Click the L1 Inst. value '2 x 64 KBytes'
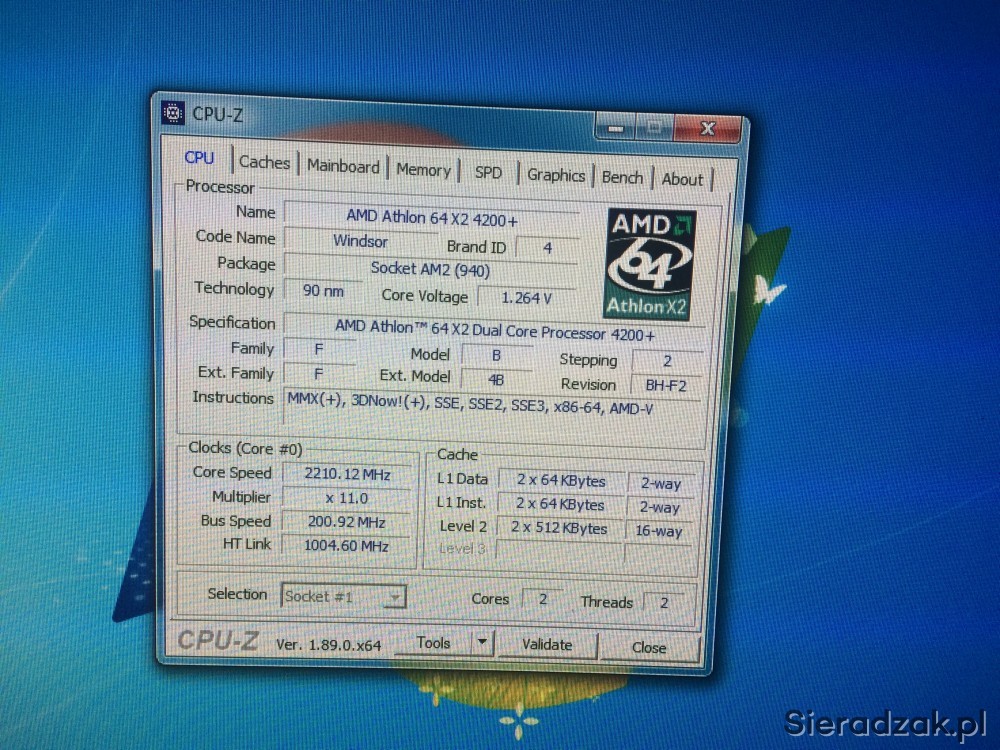The image size is (1000, 750). click(x=560, y=504)
